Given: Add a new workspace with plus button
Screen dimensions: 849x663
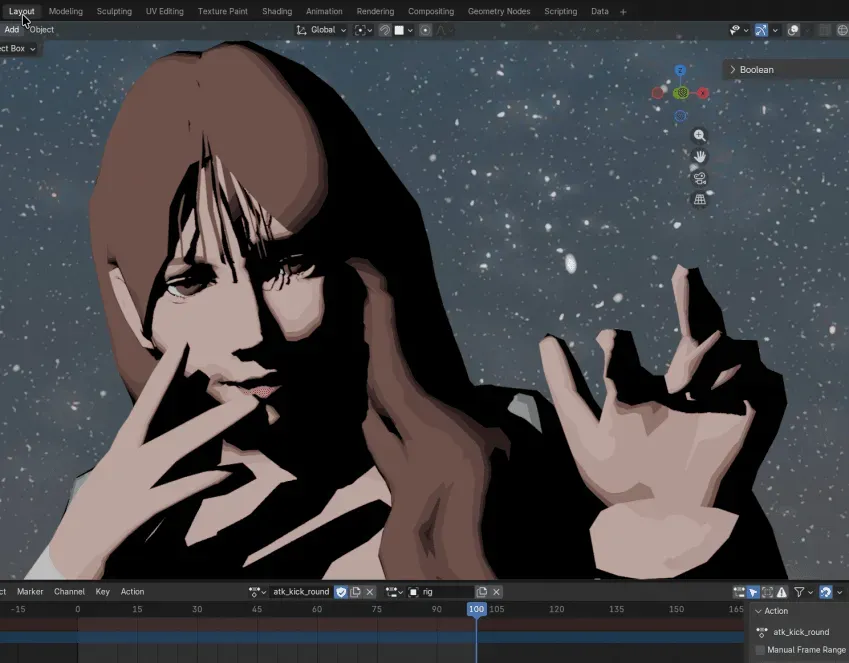Looking at the screenshot, I should point(623,12).
